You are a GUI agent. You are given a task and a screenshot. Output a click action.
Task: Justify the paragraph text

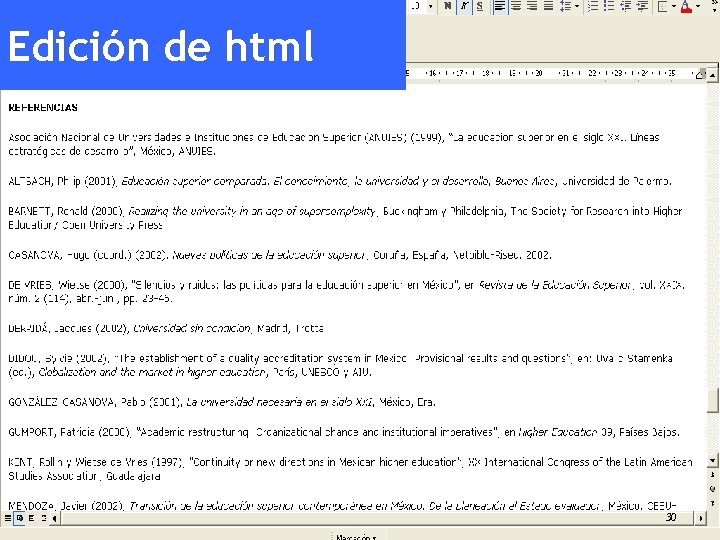pos(548,6)
